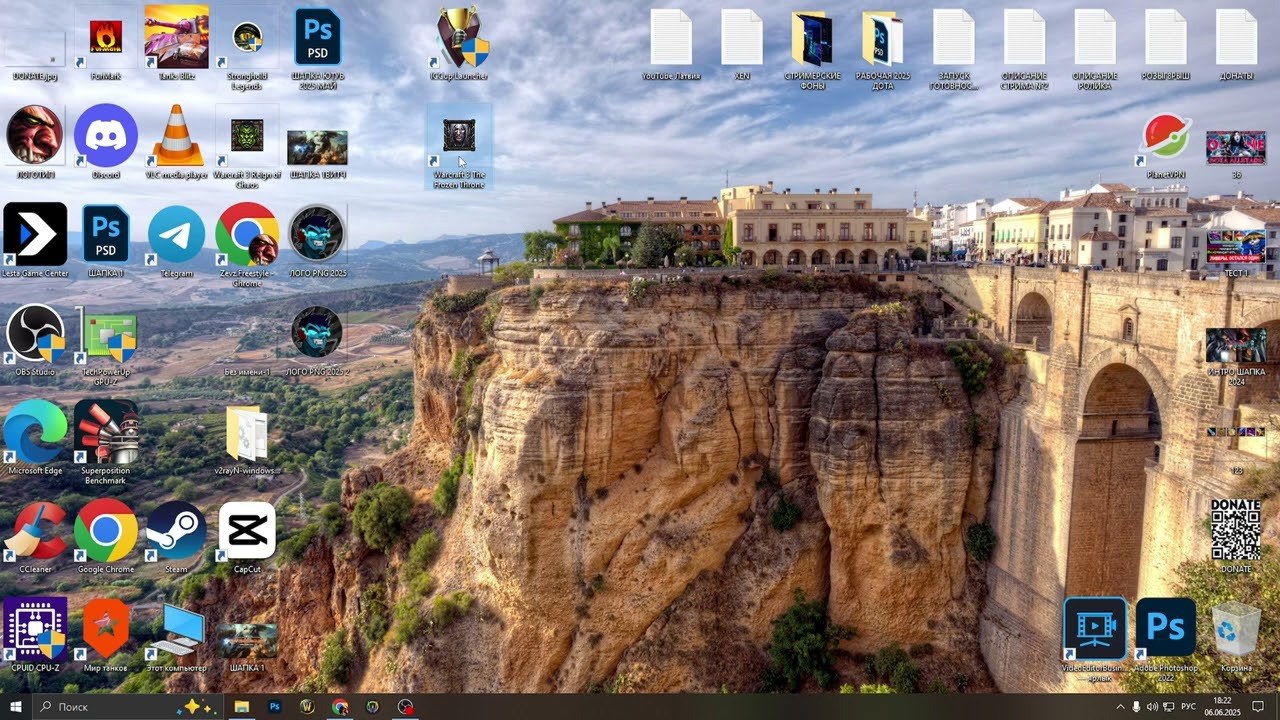Open Steam from the desktop
This screenshot has height=720, width=1280.
click(x=176, y=537)
